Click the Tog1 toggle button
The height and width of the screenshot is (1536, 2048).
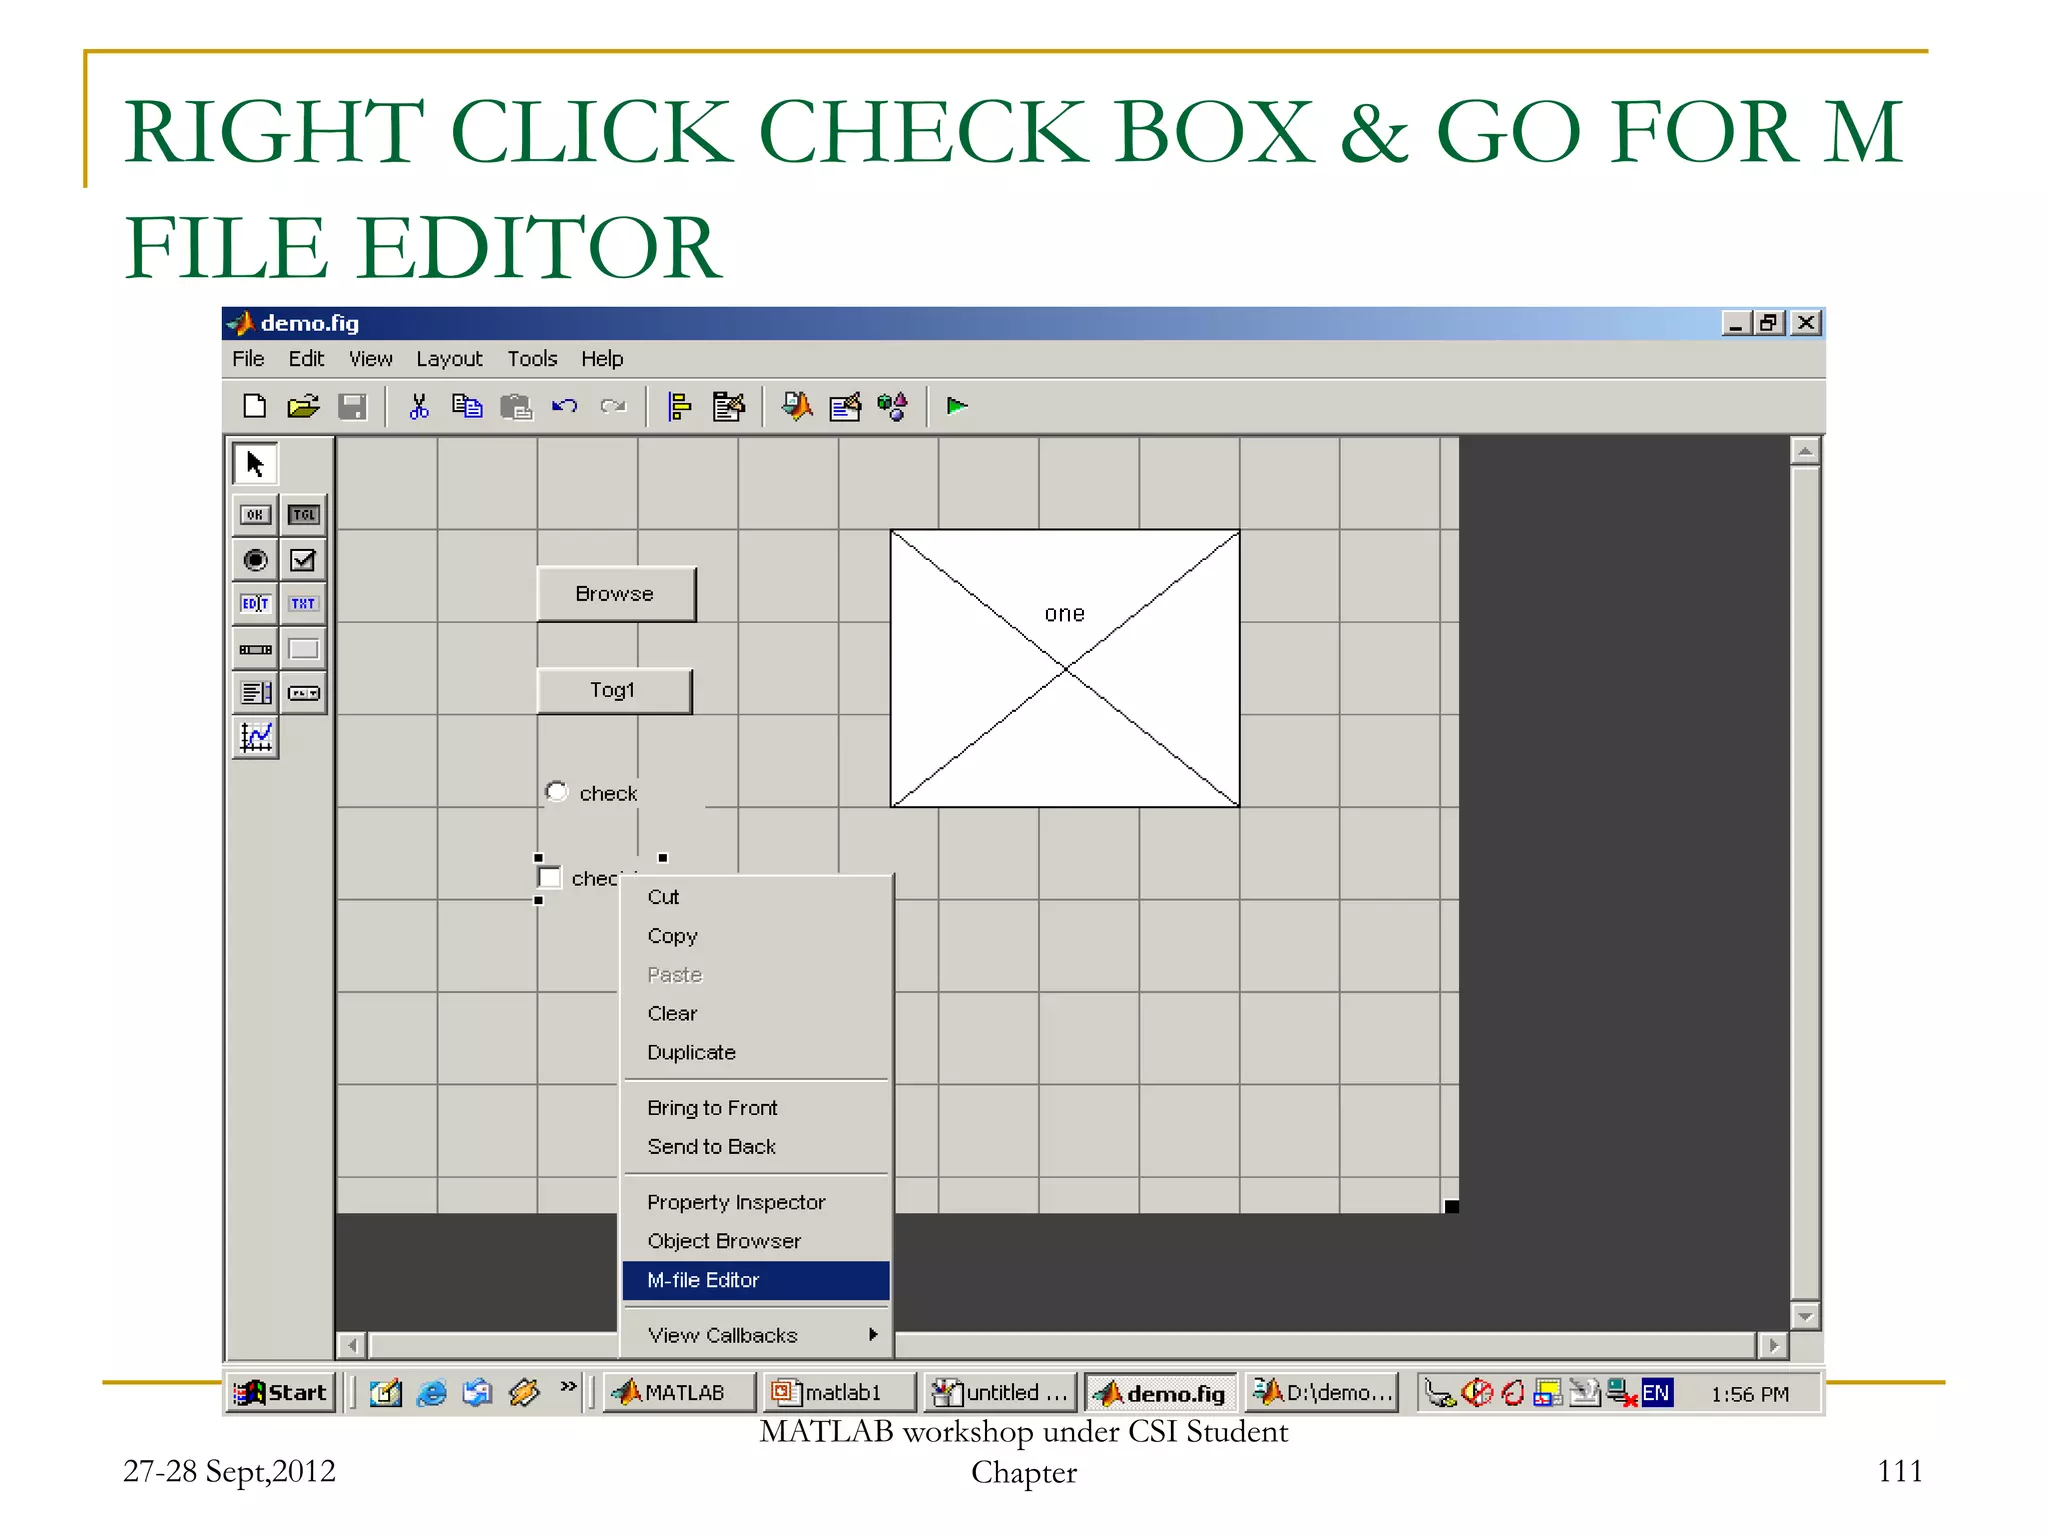(613, 690)
